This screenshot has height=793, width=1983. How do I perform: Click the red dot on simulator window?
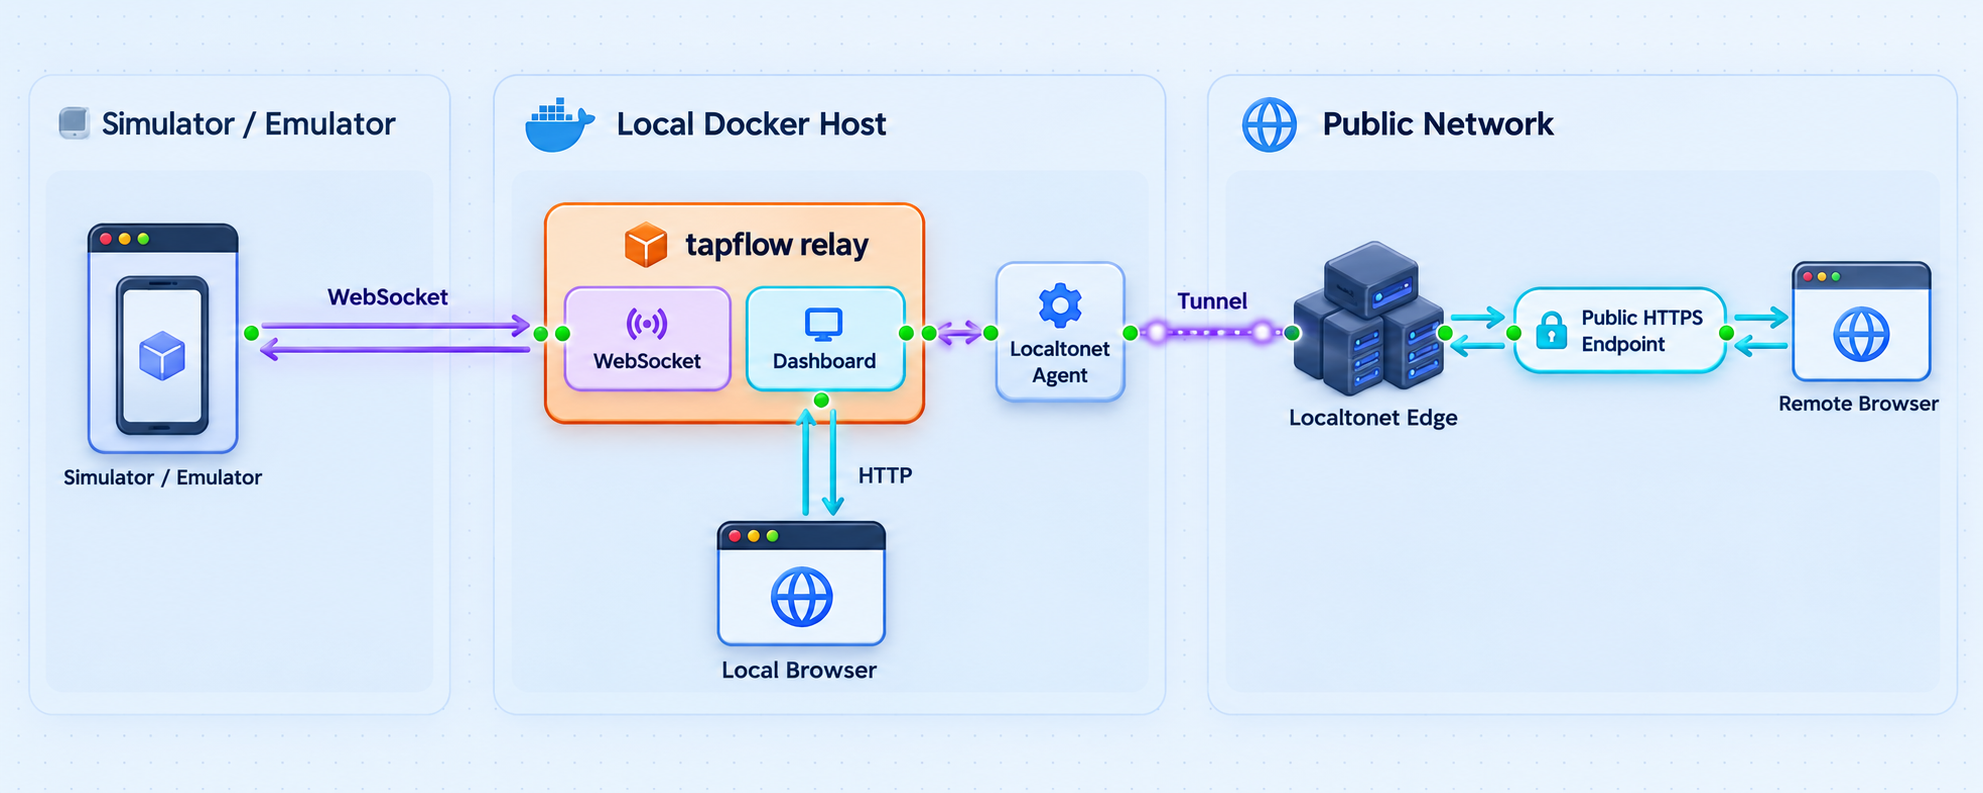click(106, 239)
